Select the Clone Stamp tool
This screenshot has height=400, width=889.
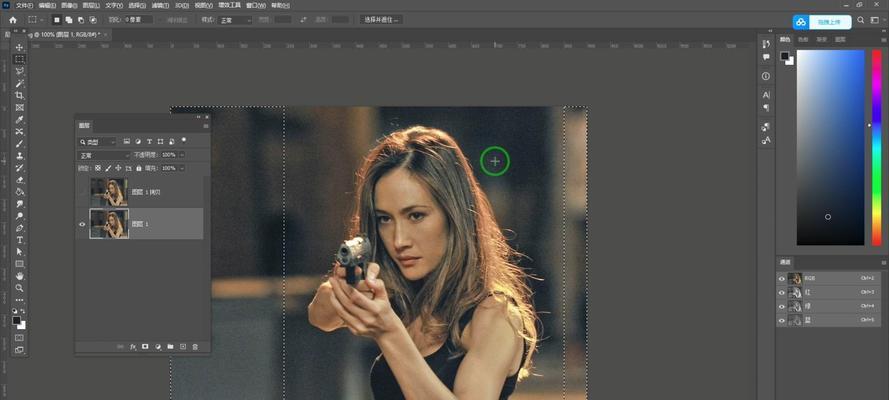coord(19,155)
